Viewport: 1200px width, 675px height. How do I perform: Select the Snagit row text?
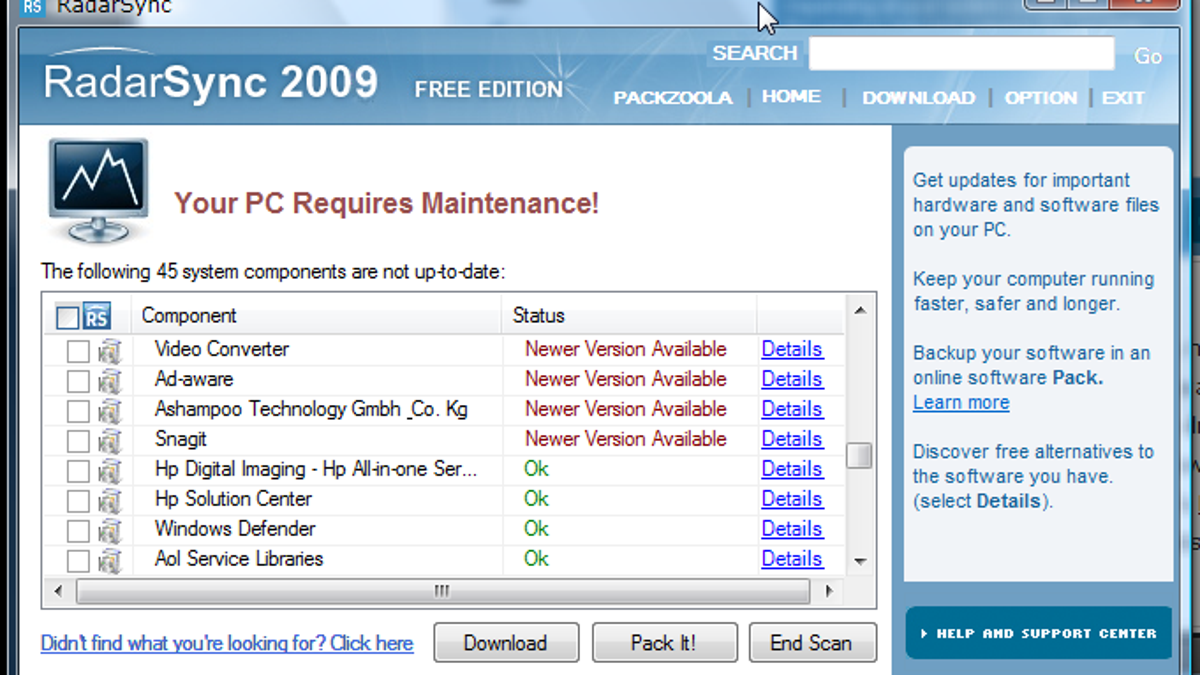point(181,439)
